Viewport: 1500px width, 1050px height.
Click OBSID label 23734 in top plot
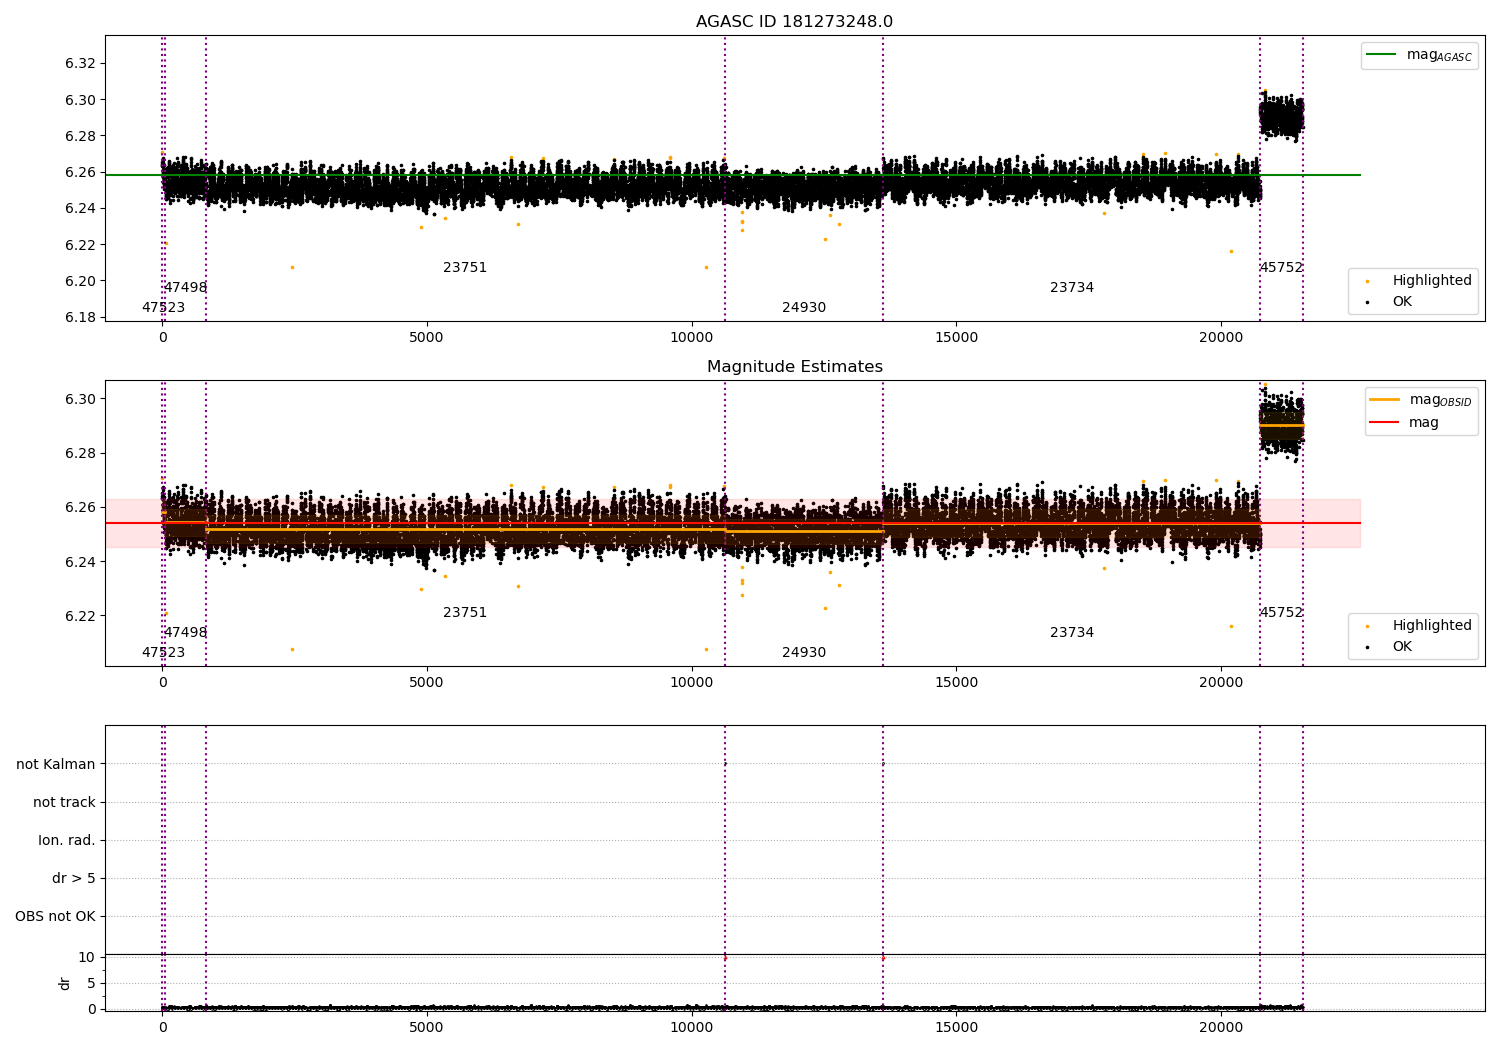pos(1072,287)
